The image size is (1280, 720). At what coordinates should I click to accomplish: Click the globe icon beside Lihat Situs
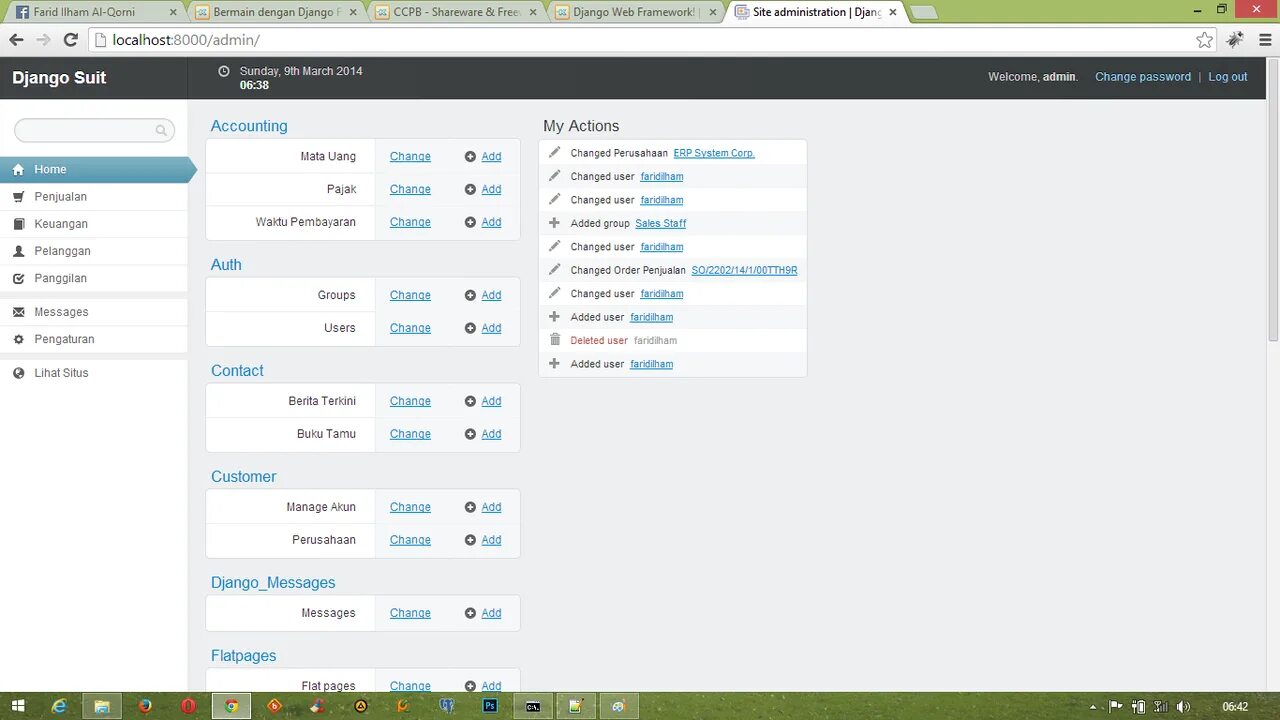pos(18,373)
